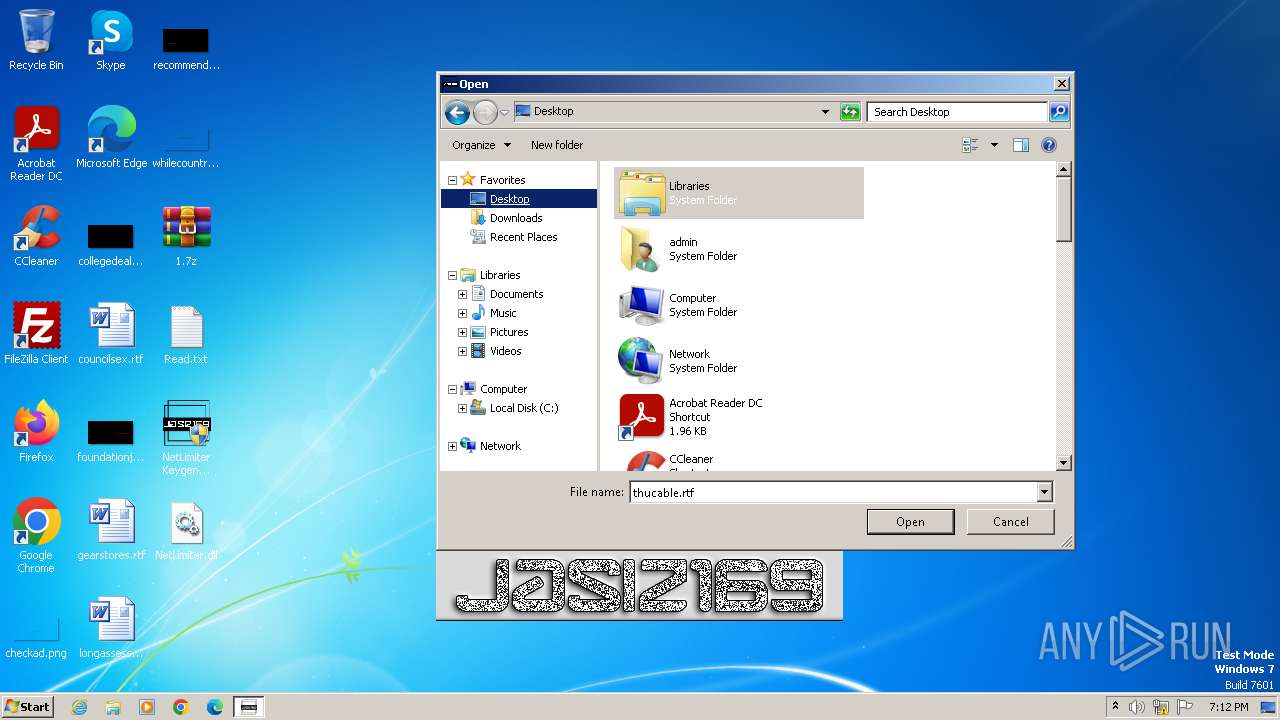Click the volume icon in system tray
The image size is (1280, 720).
coord(1137,707)
